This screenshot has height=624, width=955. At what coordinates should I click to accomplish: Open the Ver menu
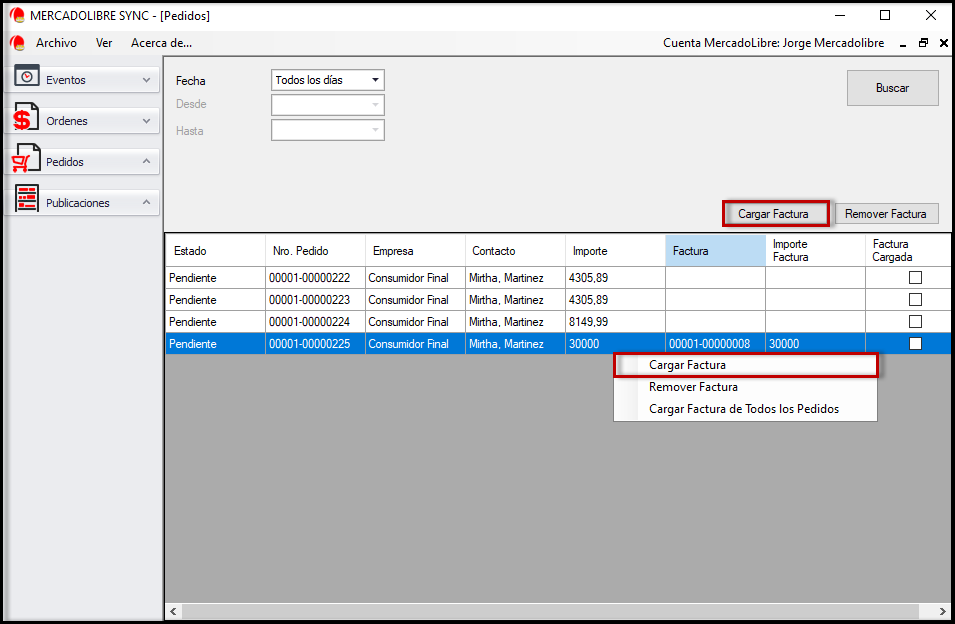point(104,43)
